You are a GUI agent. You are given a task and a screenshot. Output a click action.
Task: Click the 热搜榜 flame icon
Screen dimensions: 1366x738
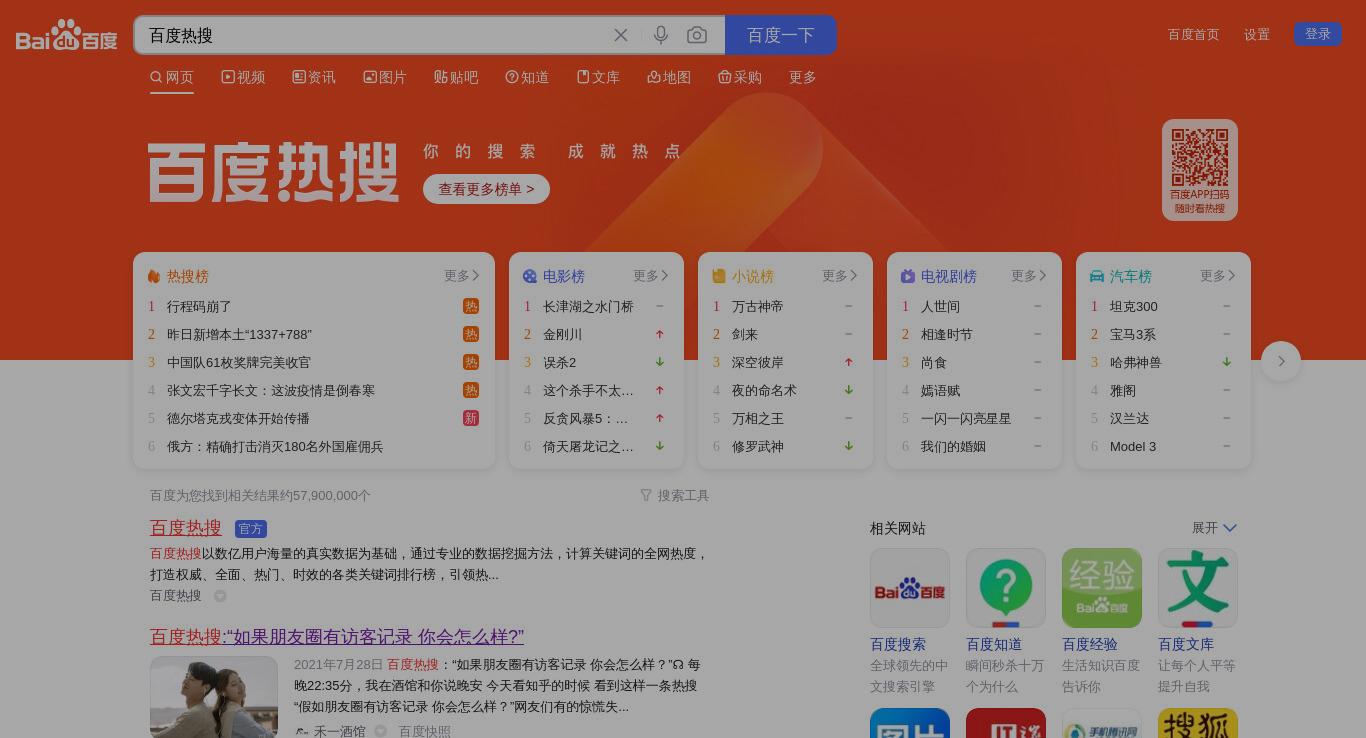[154, 276]
